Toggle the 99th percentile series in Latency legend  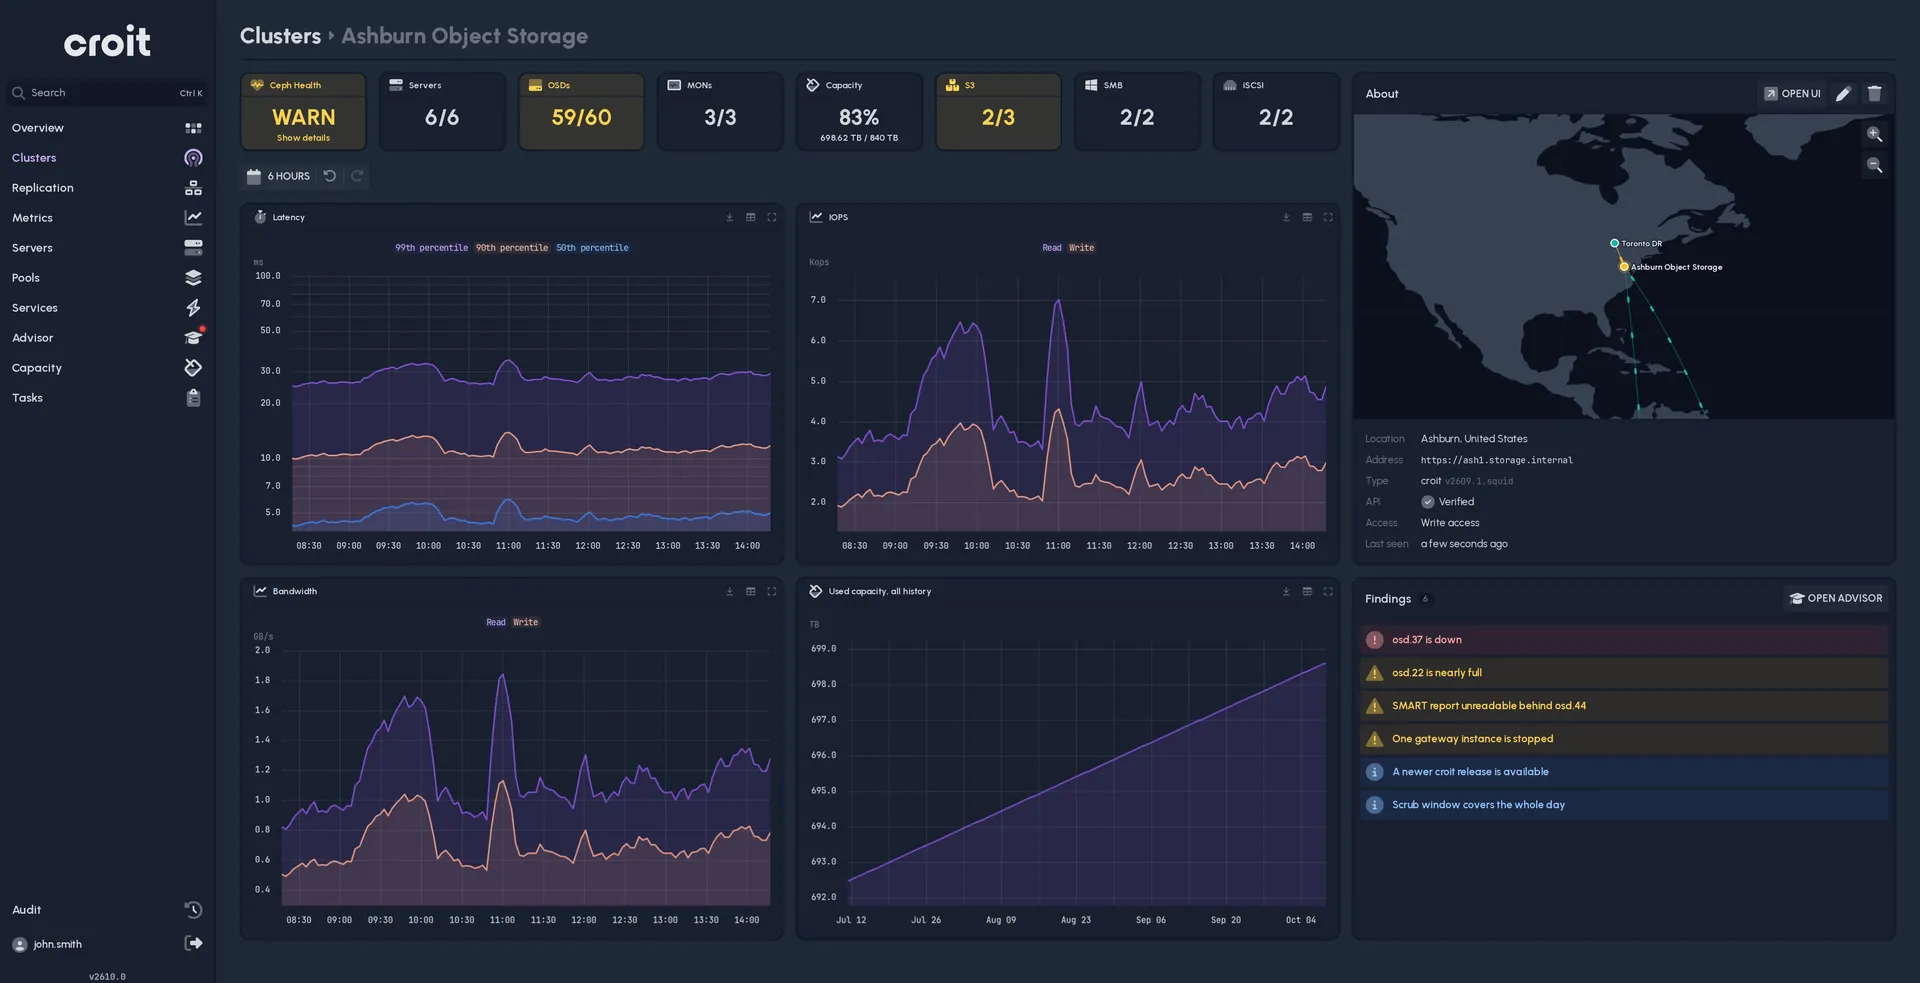(431, 248)
